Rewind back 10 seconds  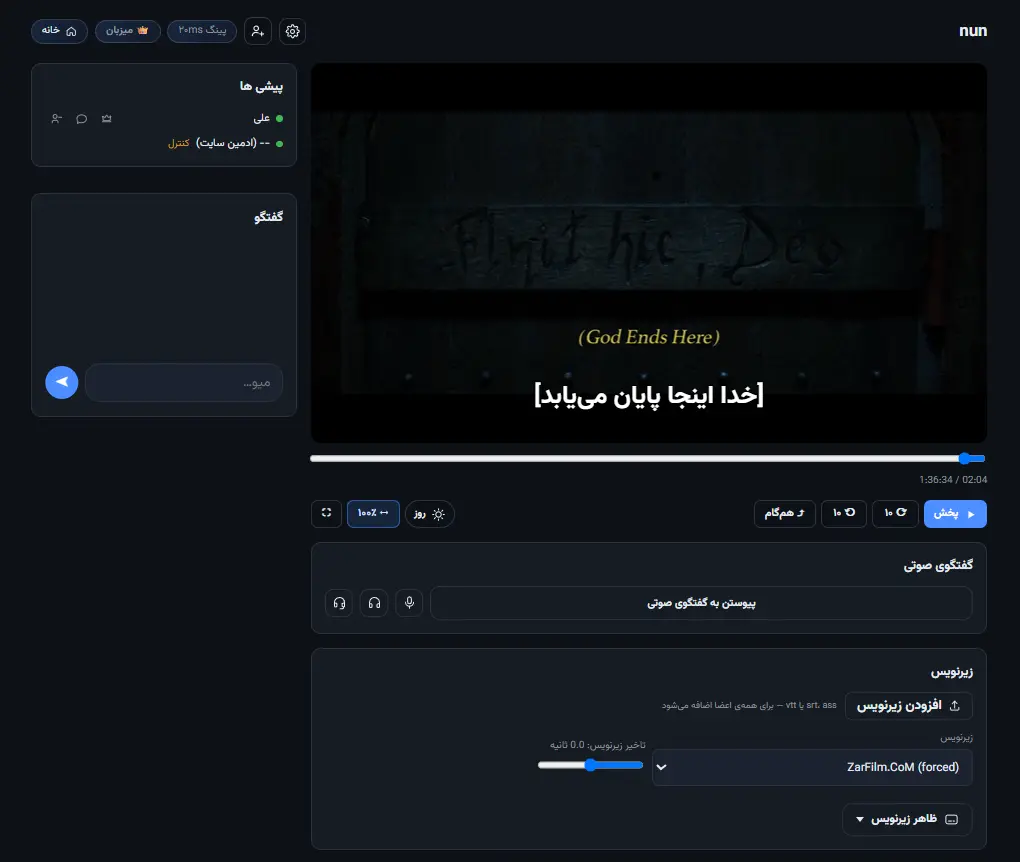[x=844, y=514]
